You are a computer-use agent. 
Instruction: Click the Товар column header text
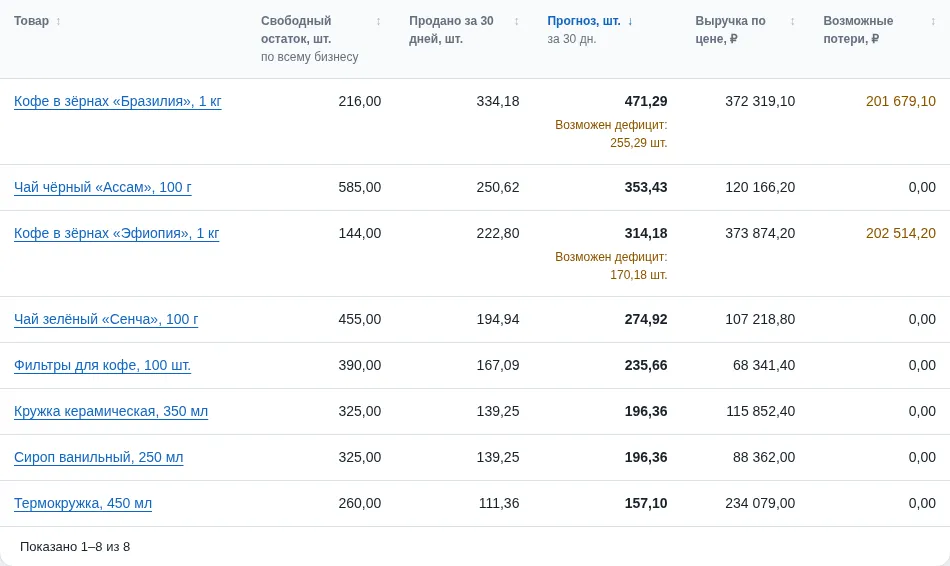pyautogui.click(x=32, y=21)
